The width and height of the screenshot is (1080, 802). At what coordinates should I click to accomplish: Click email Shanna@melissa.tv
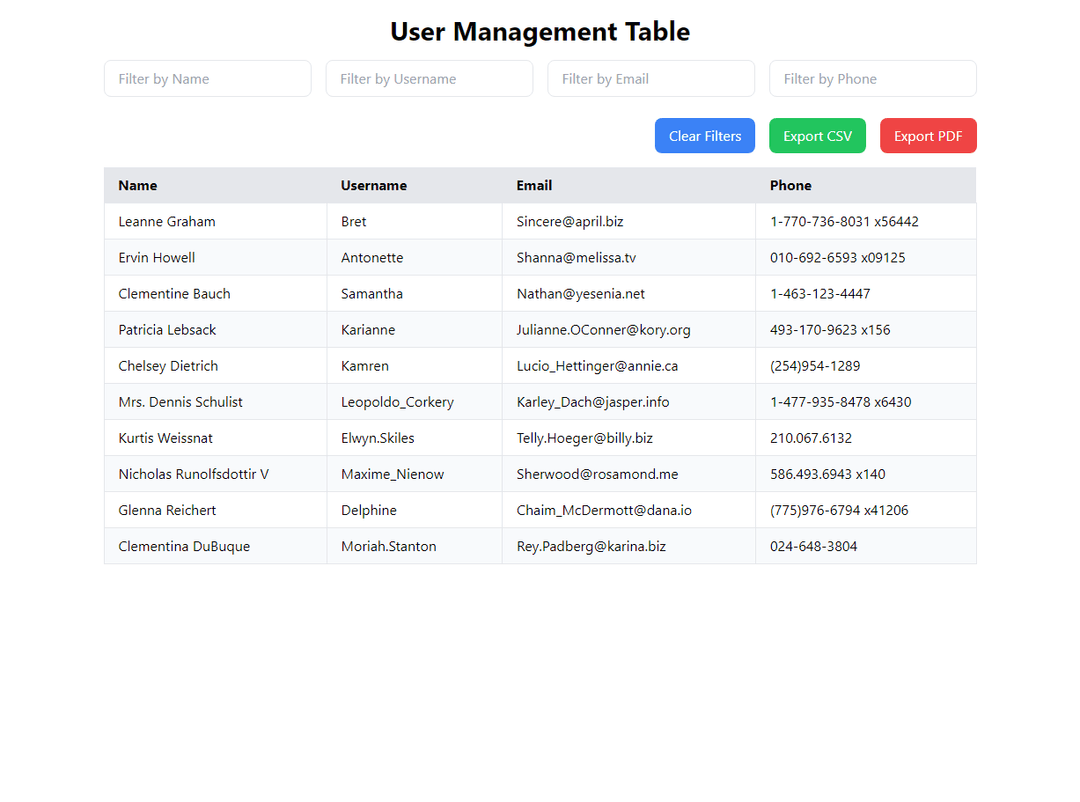tap(576, 258)
